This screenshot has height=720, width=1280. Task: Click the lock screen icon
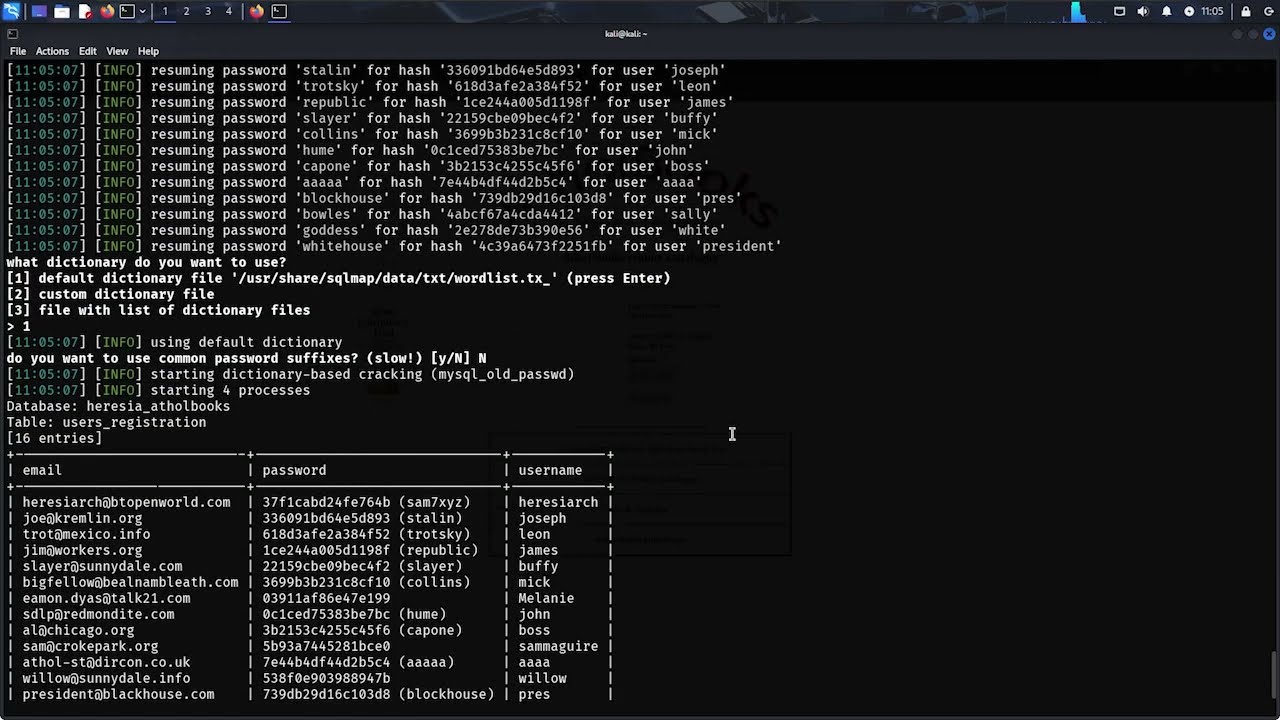tap(1246, 11)
